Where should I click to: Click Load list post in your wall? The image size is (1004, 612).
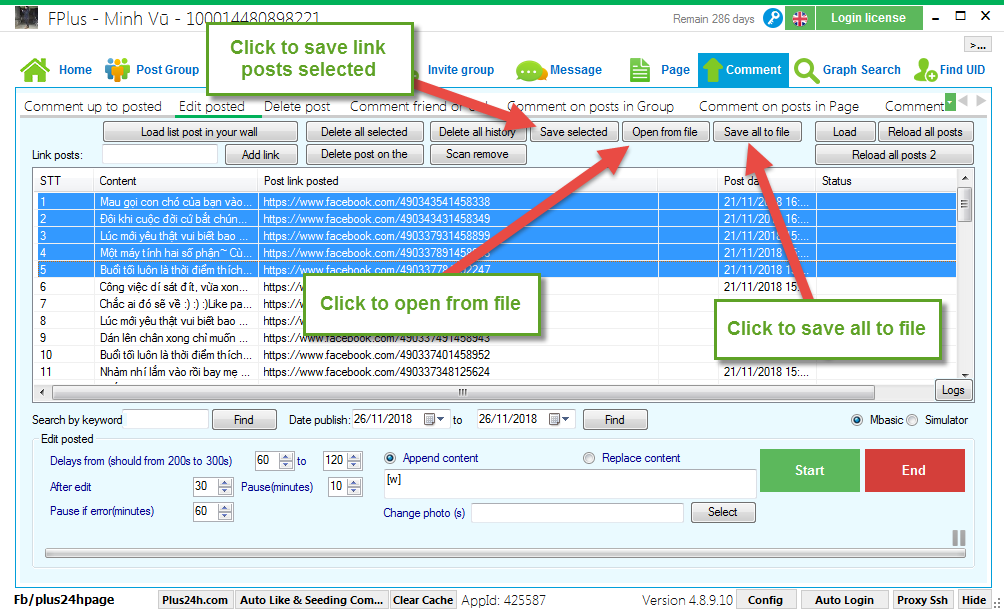pos(200,132)
